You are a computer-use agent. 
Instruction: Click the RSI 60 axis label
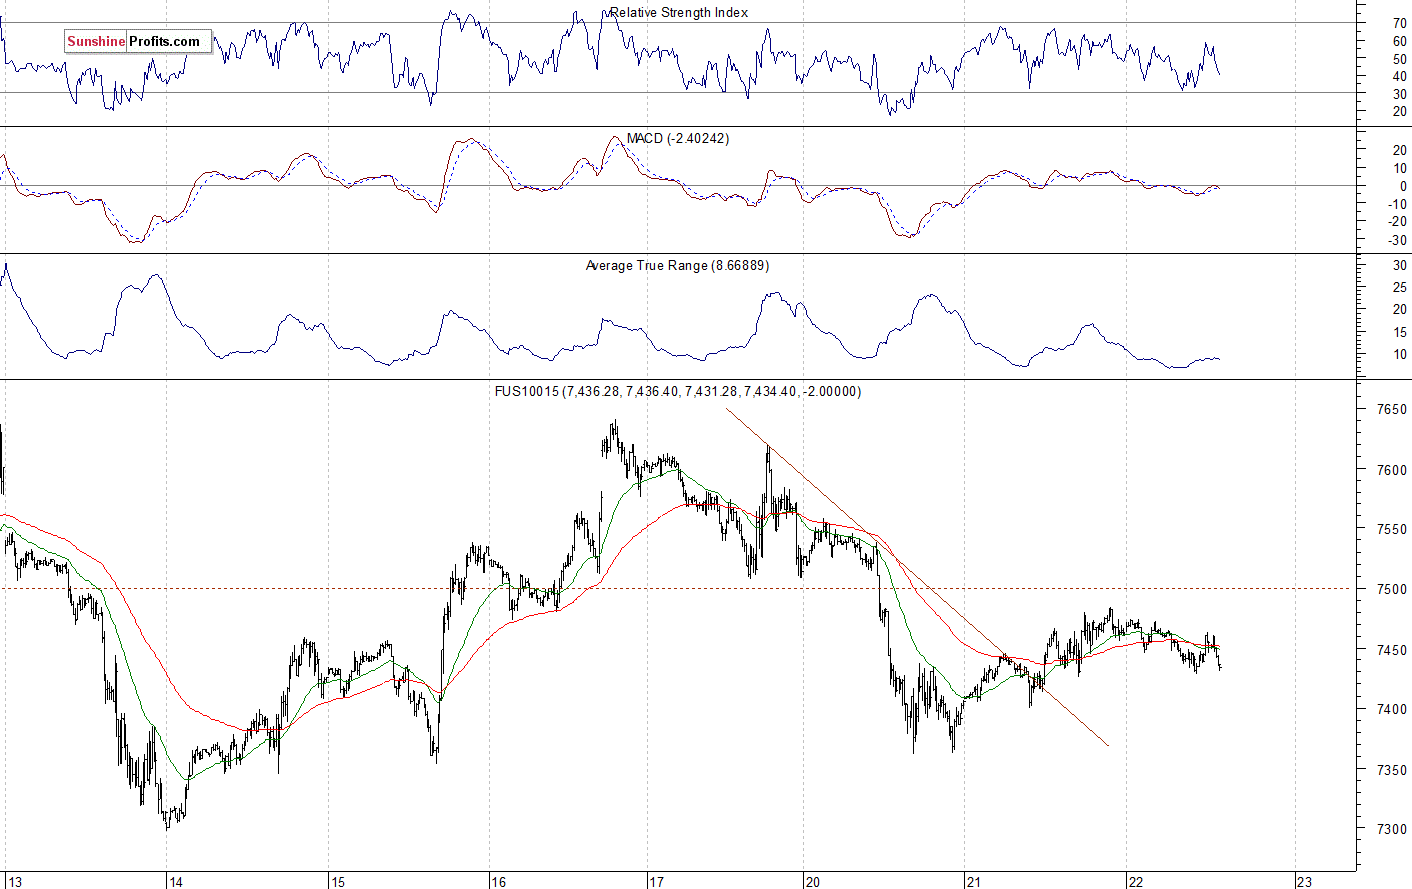click(x=1399, y=41)
